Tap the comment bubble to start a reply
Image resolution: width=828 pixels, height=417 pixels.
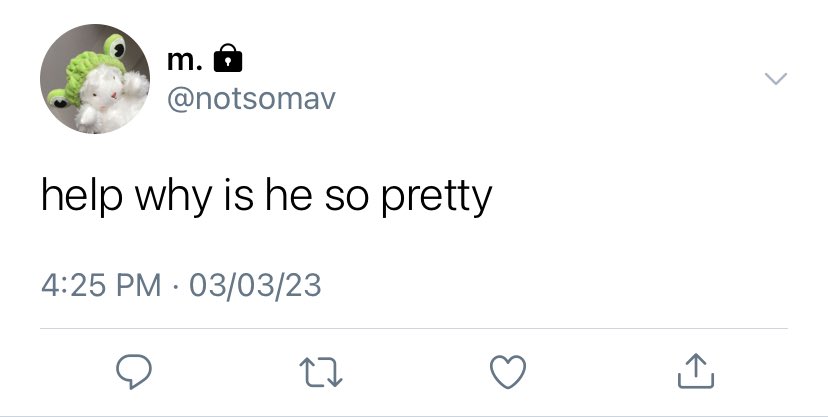(134, 372)
